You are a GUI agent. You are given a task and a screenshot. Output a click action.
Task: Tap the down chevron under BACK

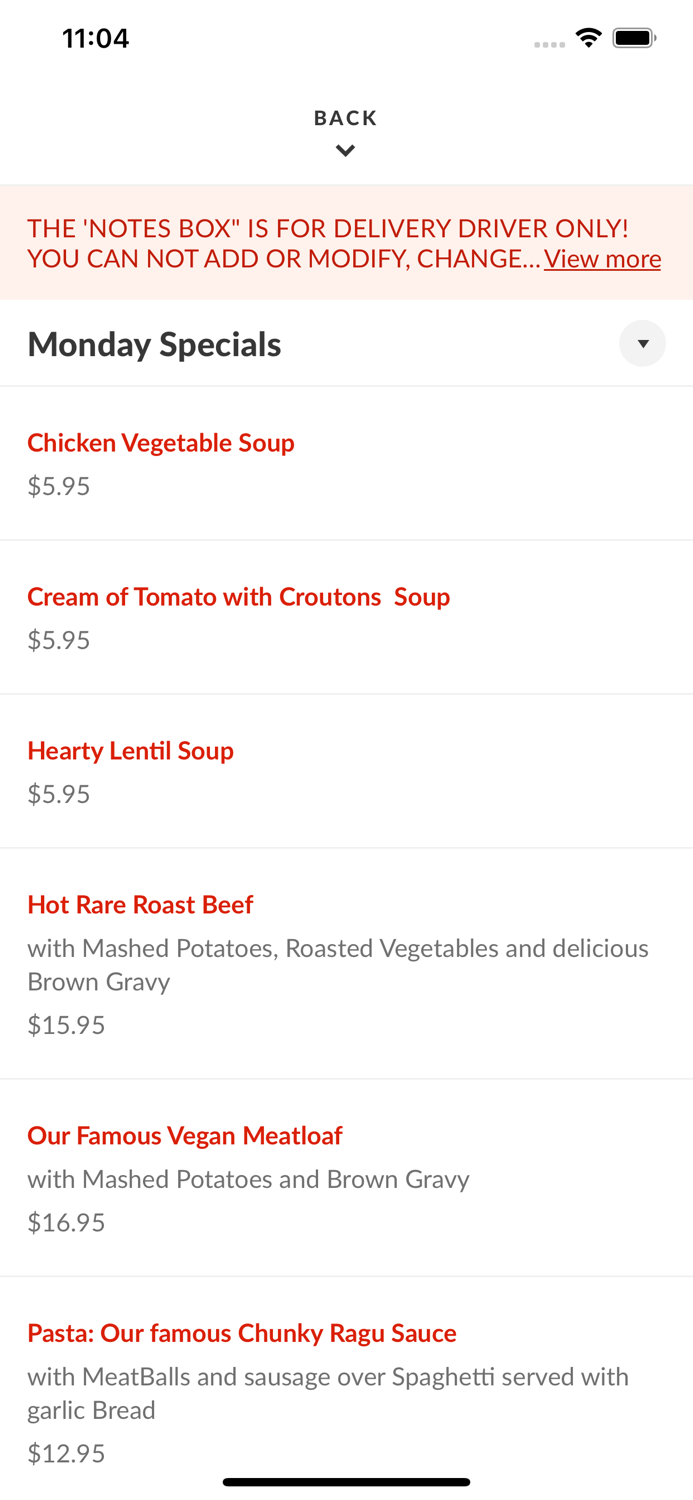345,151
